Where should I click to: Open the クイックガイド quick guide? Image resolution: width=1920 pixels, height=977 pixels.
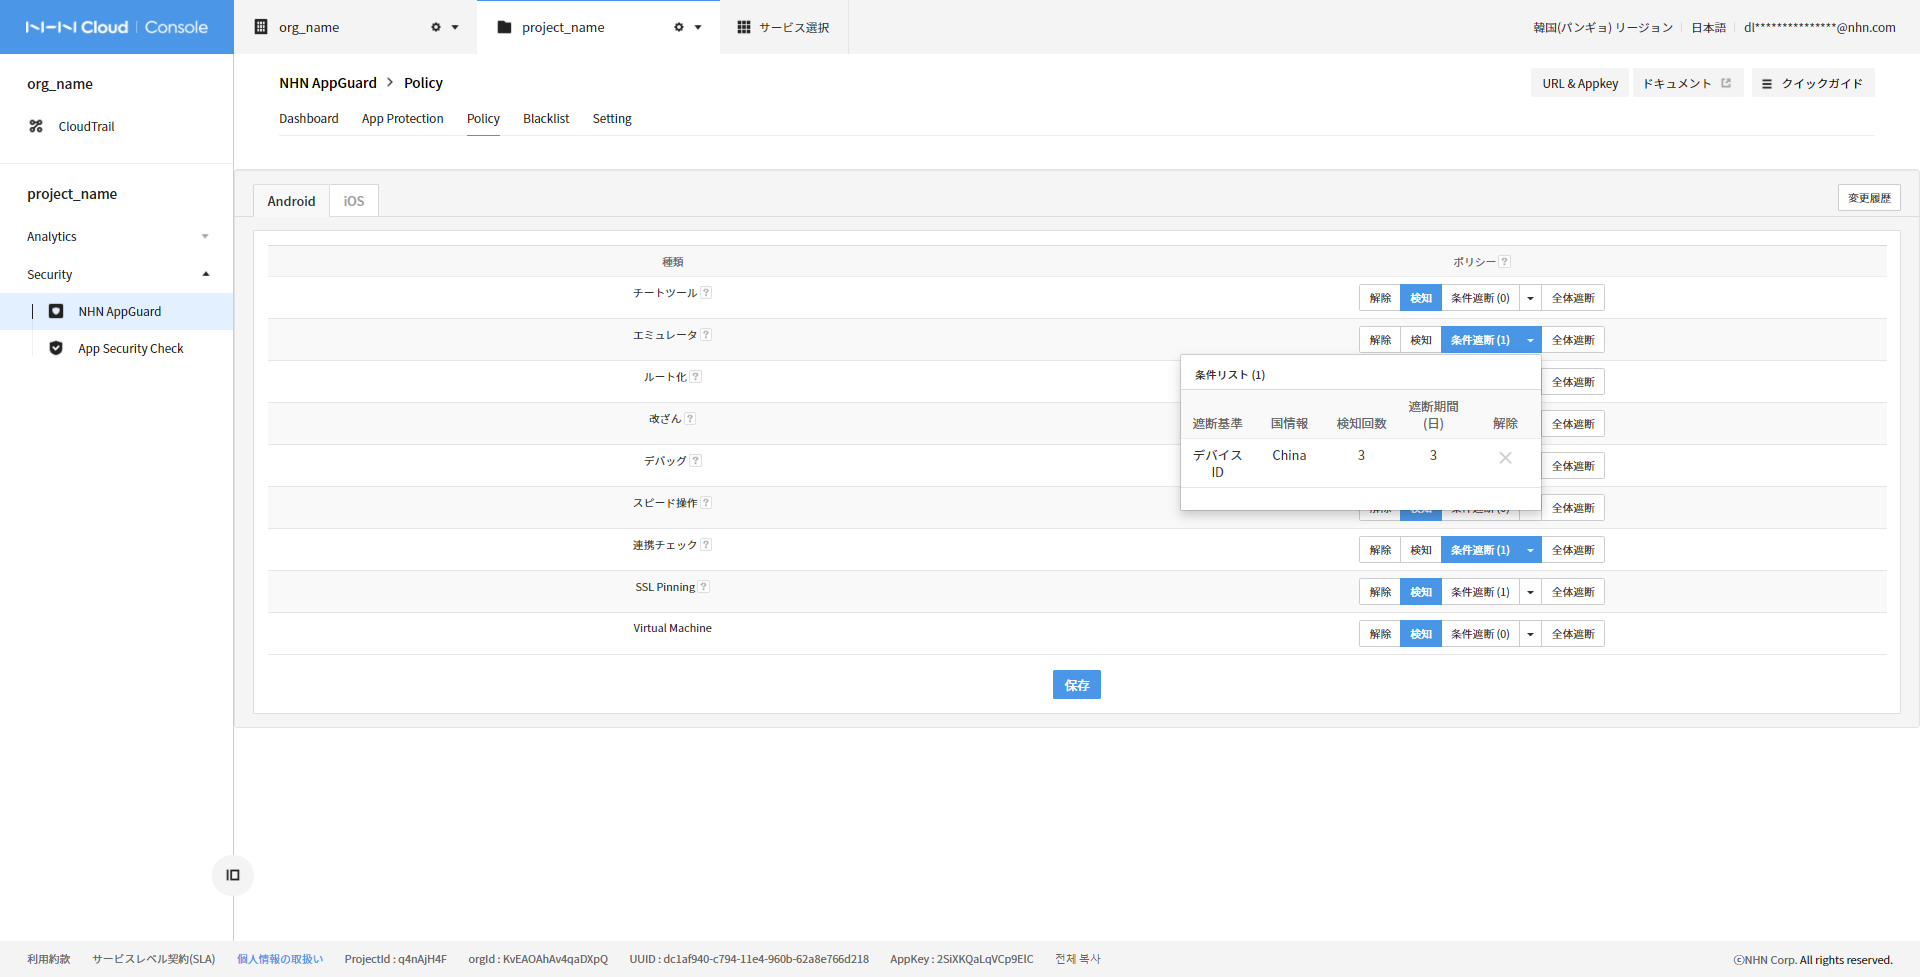coord(1813,83)
